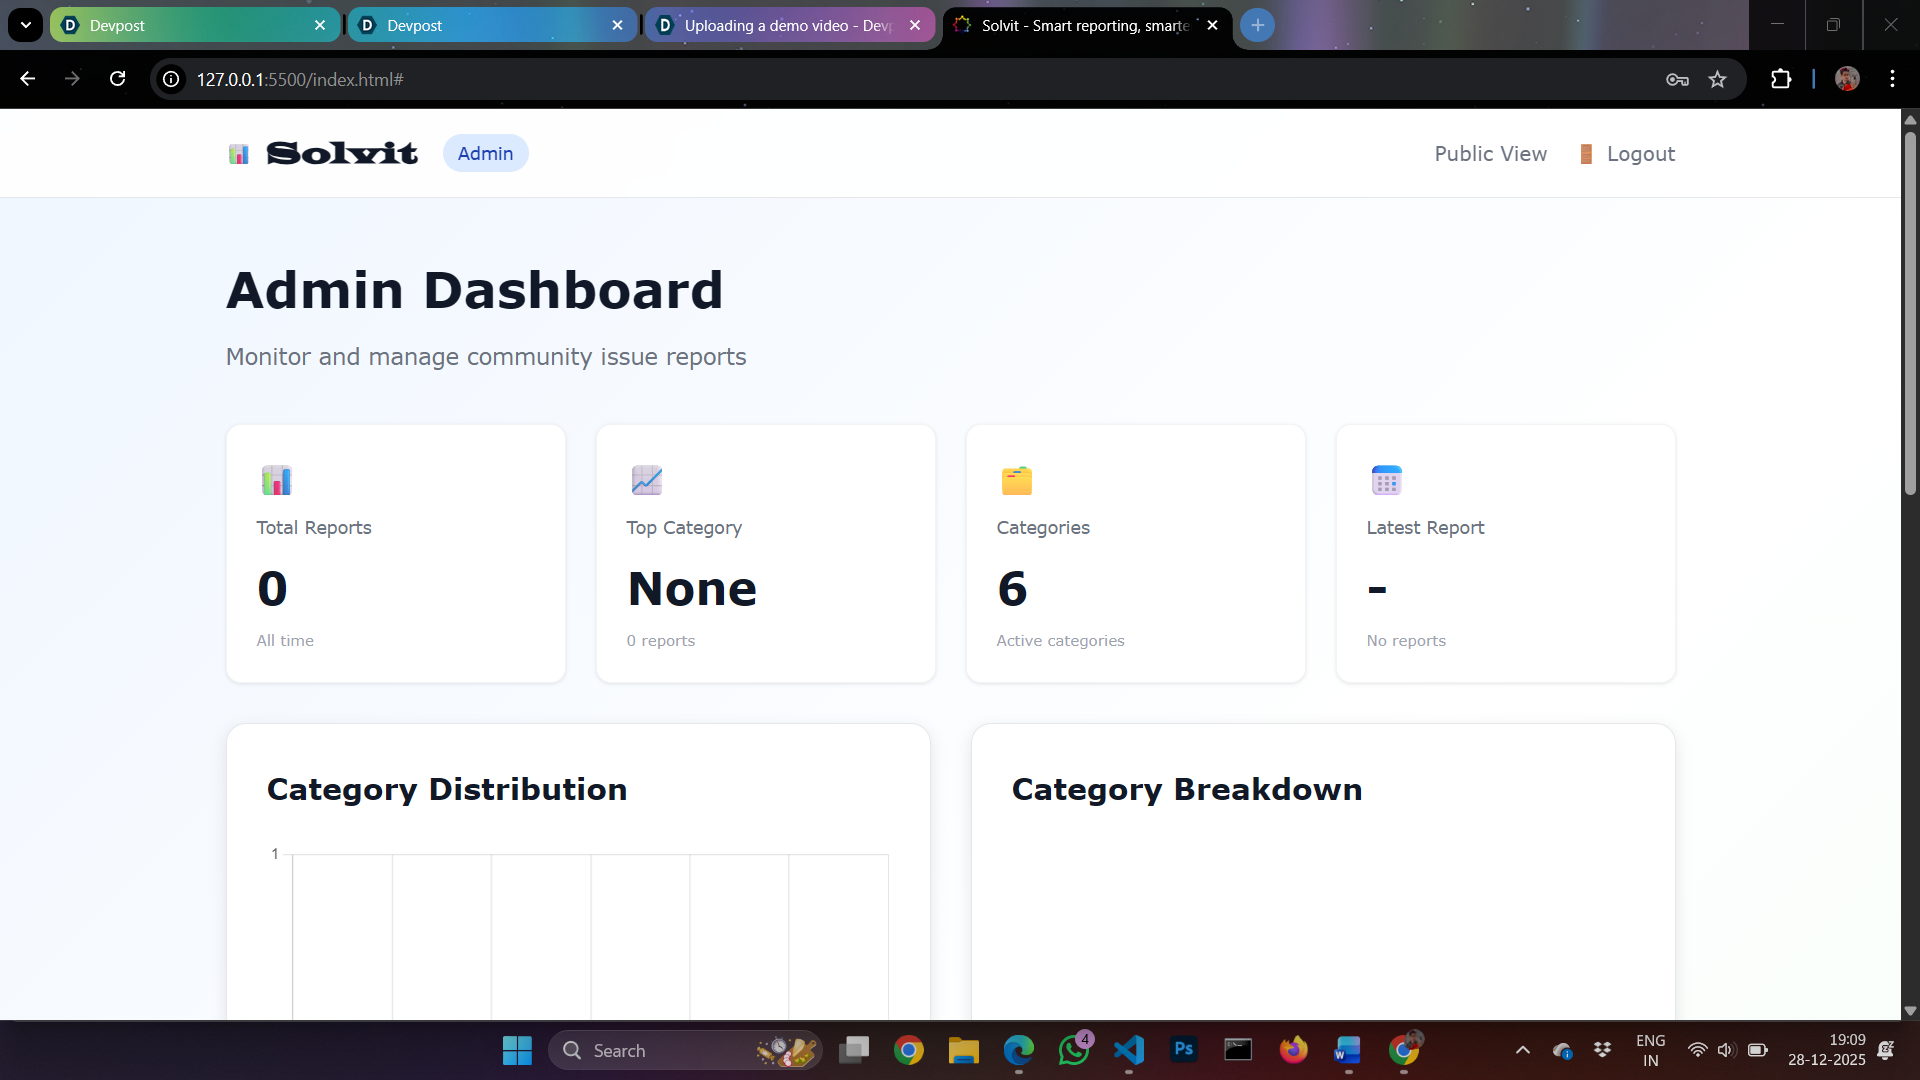
Task: View site information icon in address bar
Action: (x=172, y=79)
